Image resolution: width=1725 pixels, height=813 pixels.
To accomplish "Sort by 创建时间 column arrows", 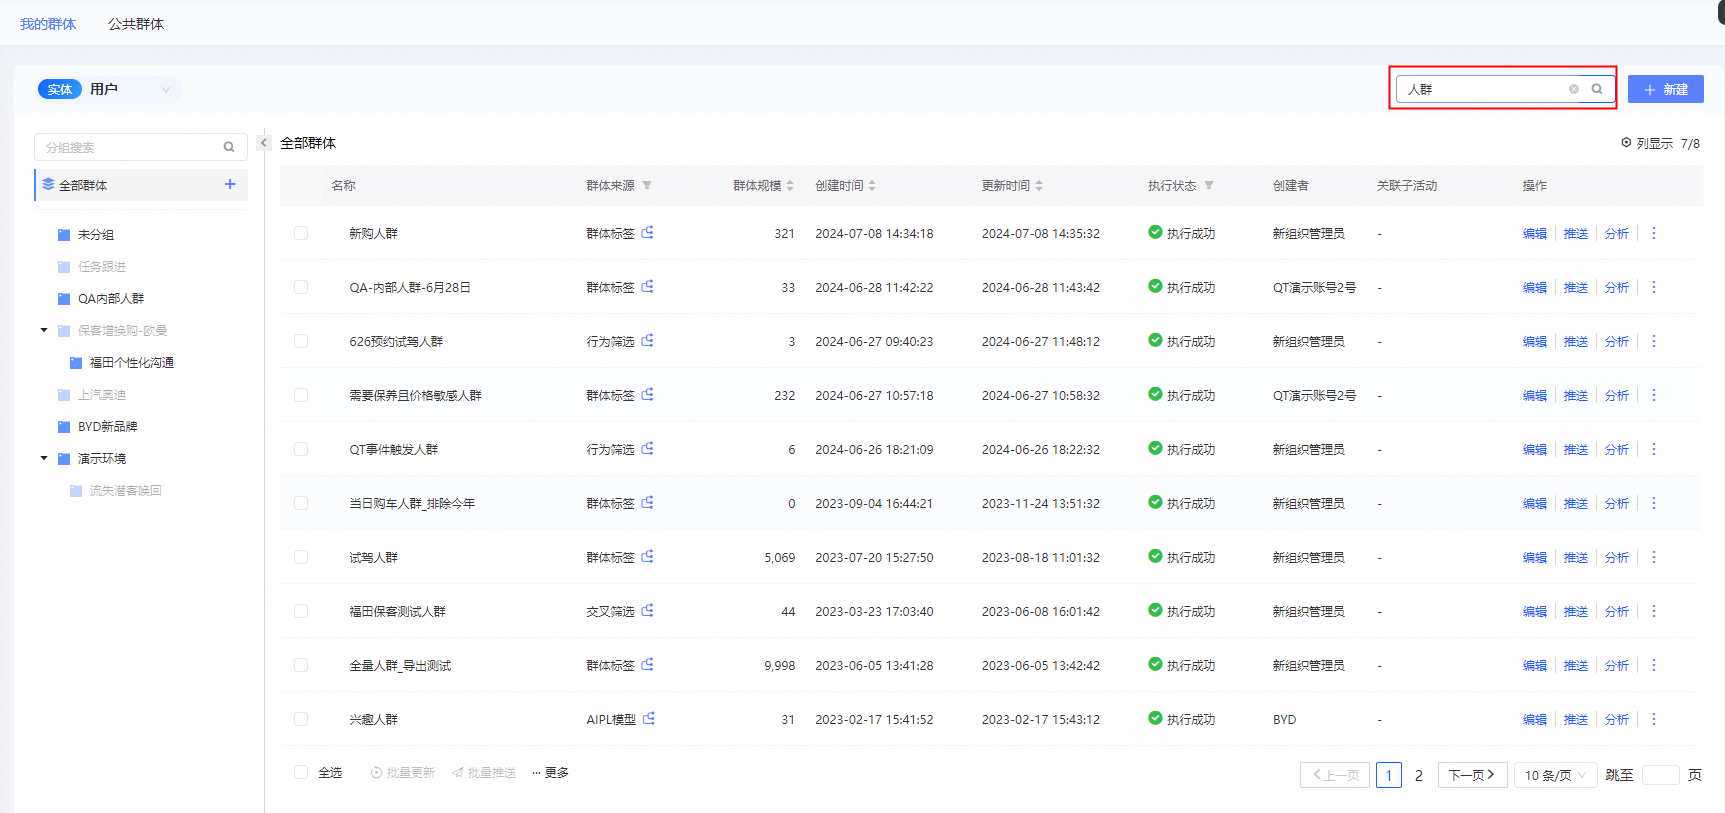I will tap(872, 185).
